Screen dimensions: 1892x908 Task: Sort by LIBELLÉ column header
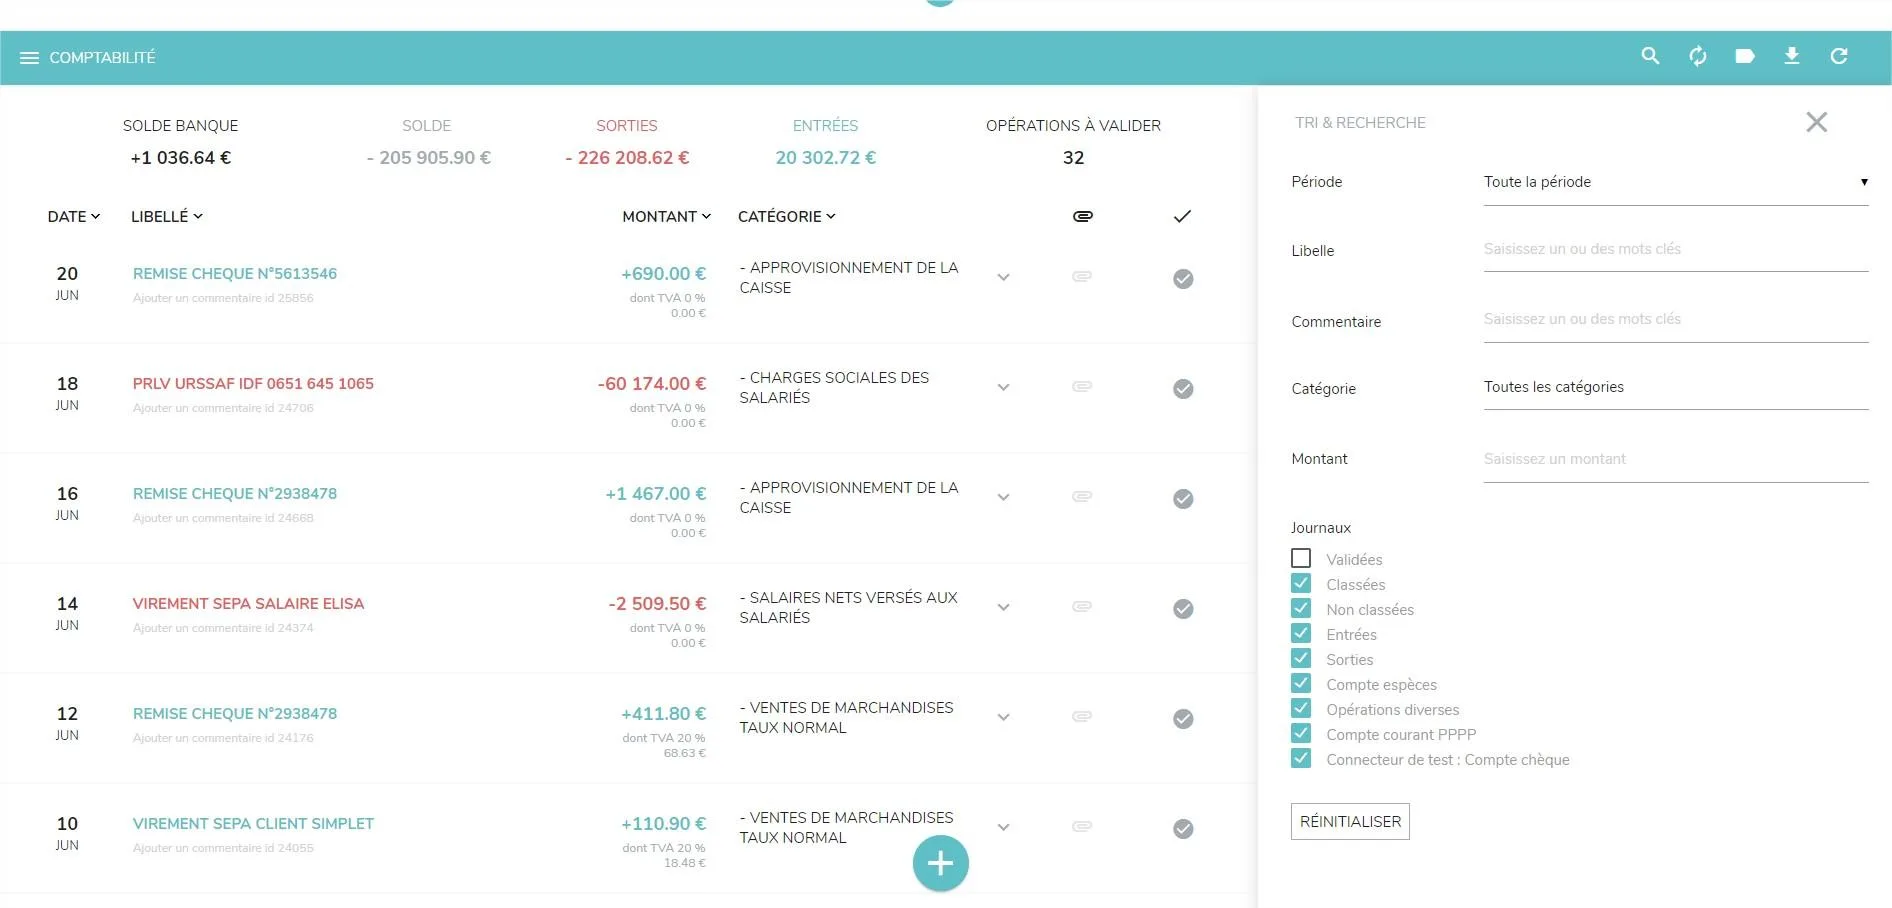[x=167, y=216]
